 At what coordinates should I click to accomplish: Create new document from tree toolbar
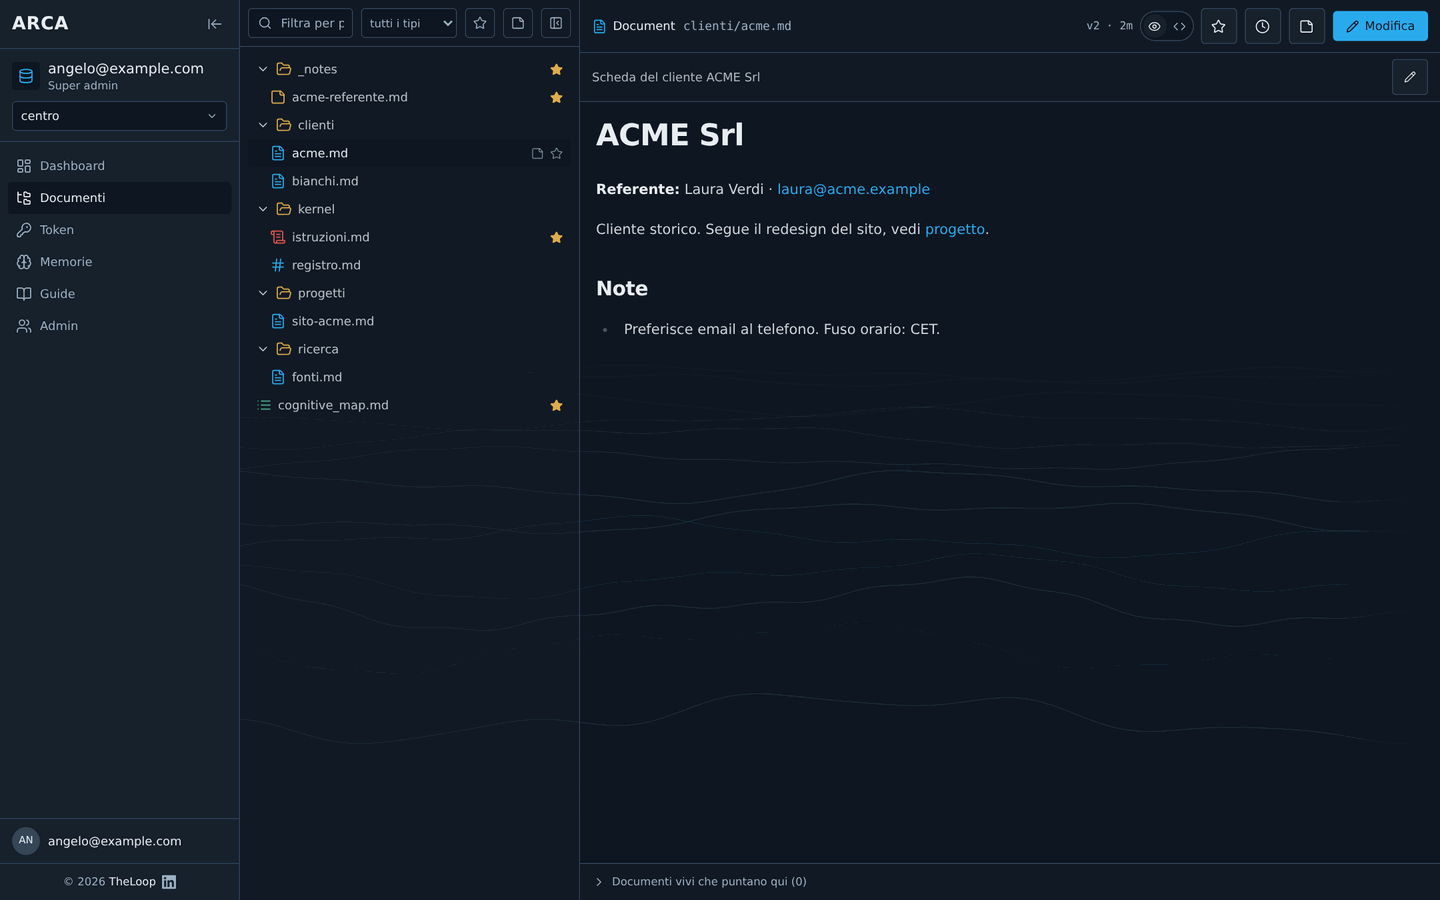click(518, 23)
